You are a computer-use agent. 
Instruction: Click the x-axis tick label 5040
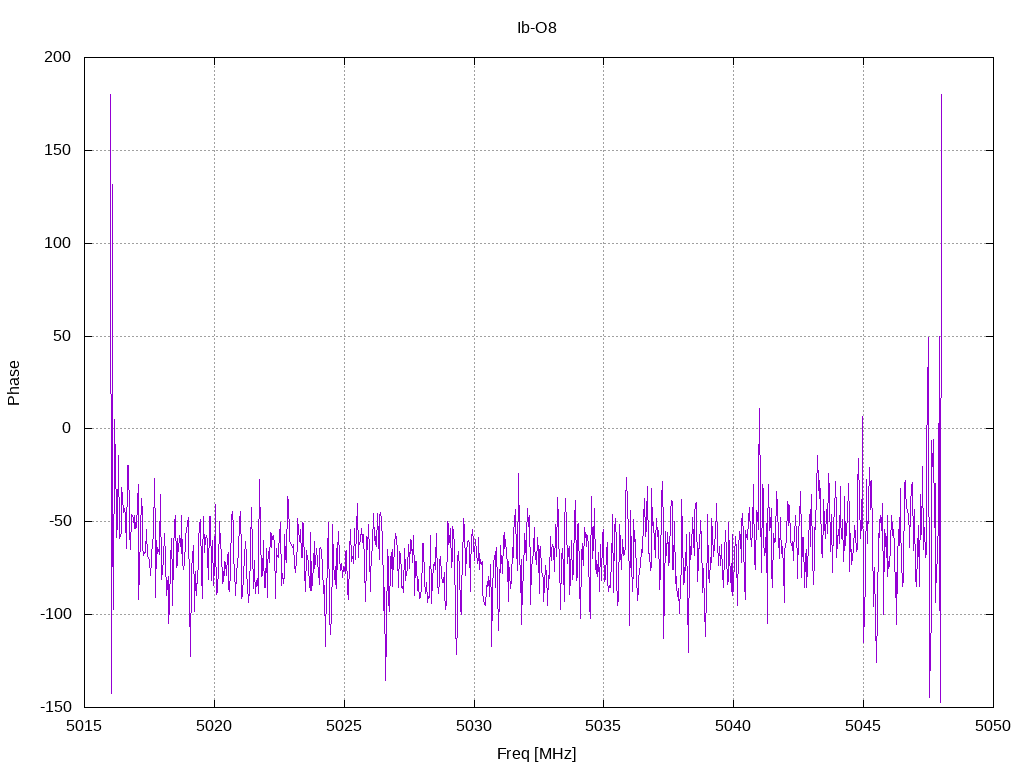tap(733, 726)
